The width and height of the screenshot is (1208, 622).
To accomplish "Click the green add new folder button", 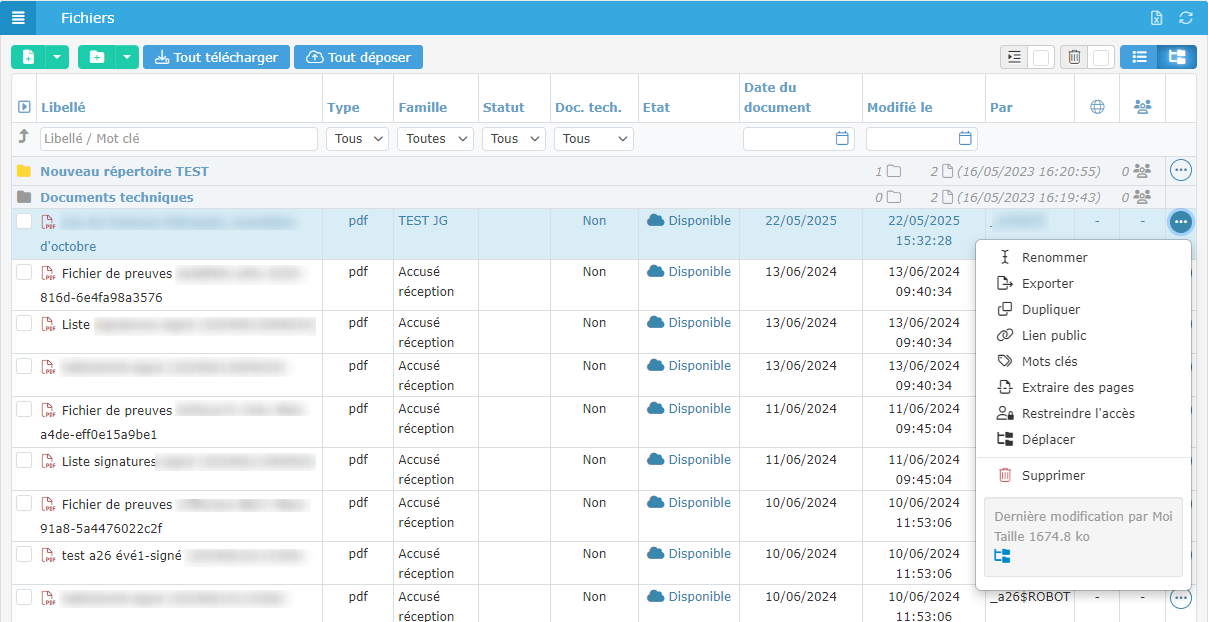I will (96, 57).
